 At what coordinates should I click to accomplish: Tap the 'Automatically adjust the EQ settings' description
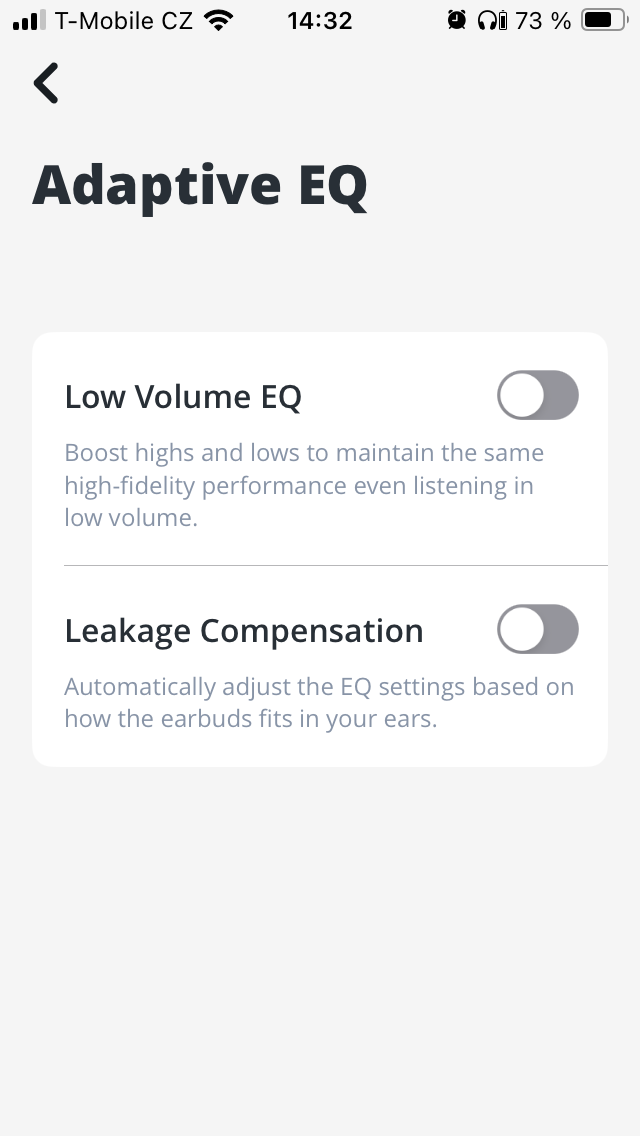pyautogui.click(x=319, y=687)
